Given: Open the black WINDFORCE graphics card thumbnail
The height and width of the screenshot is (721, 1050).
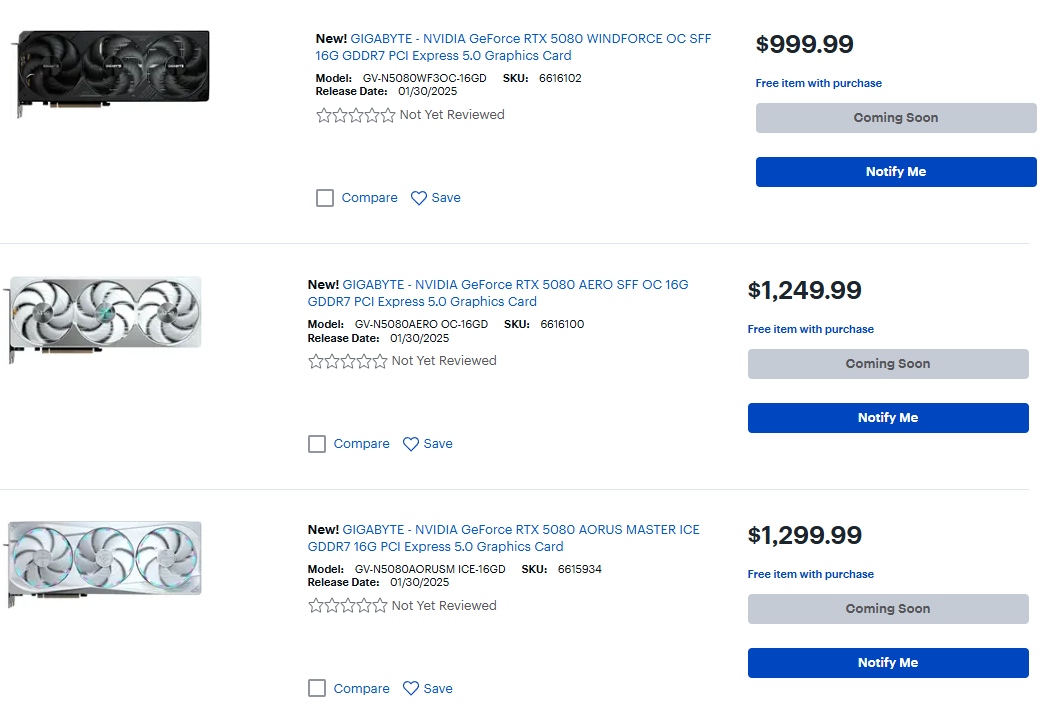Looking at the screenshot, I should (x=112, y=68).
